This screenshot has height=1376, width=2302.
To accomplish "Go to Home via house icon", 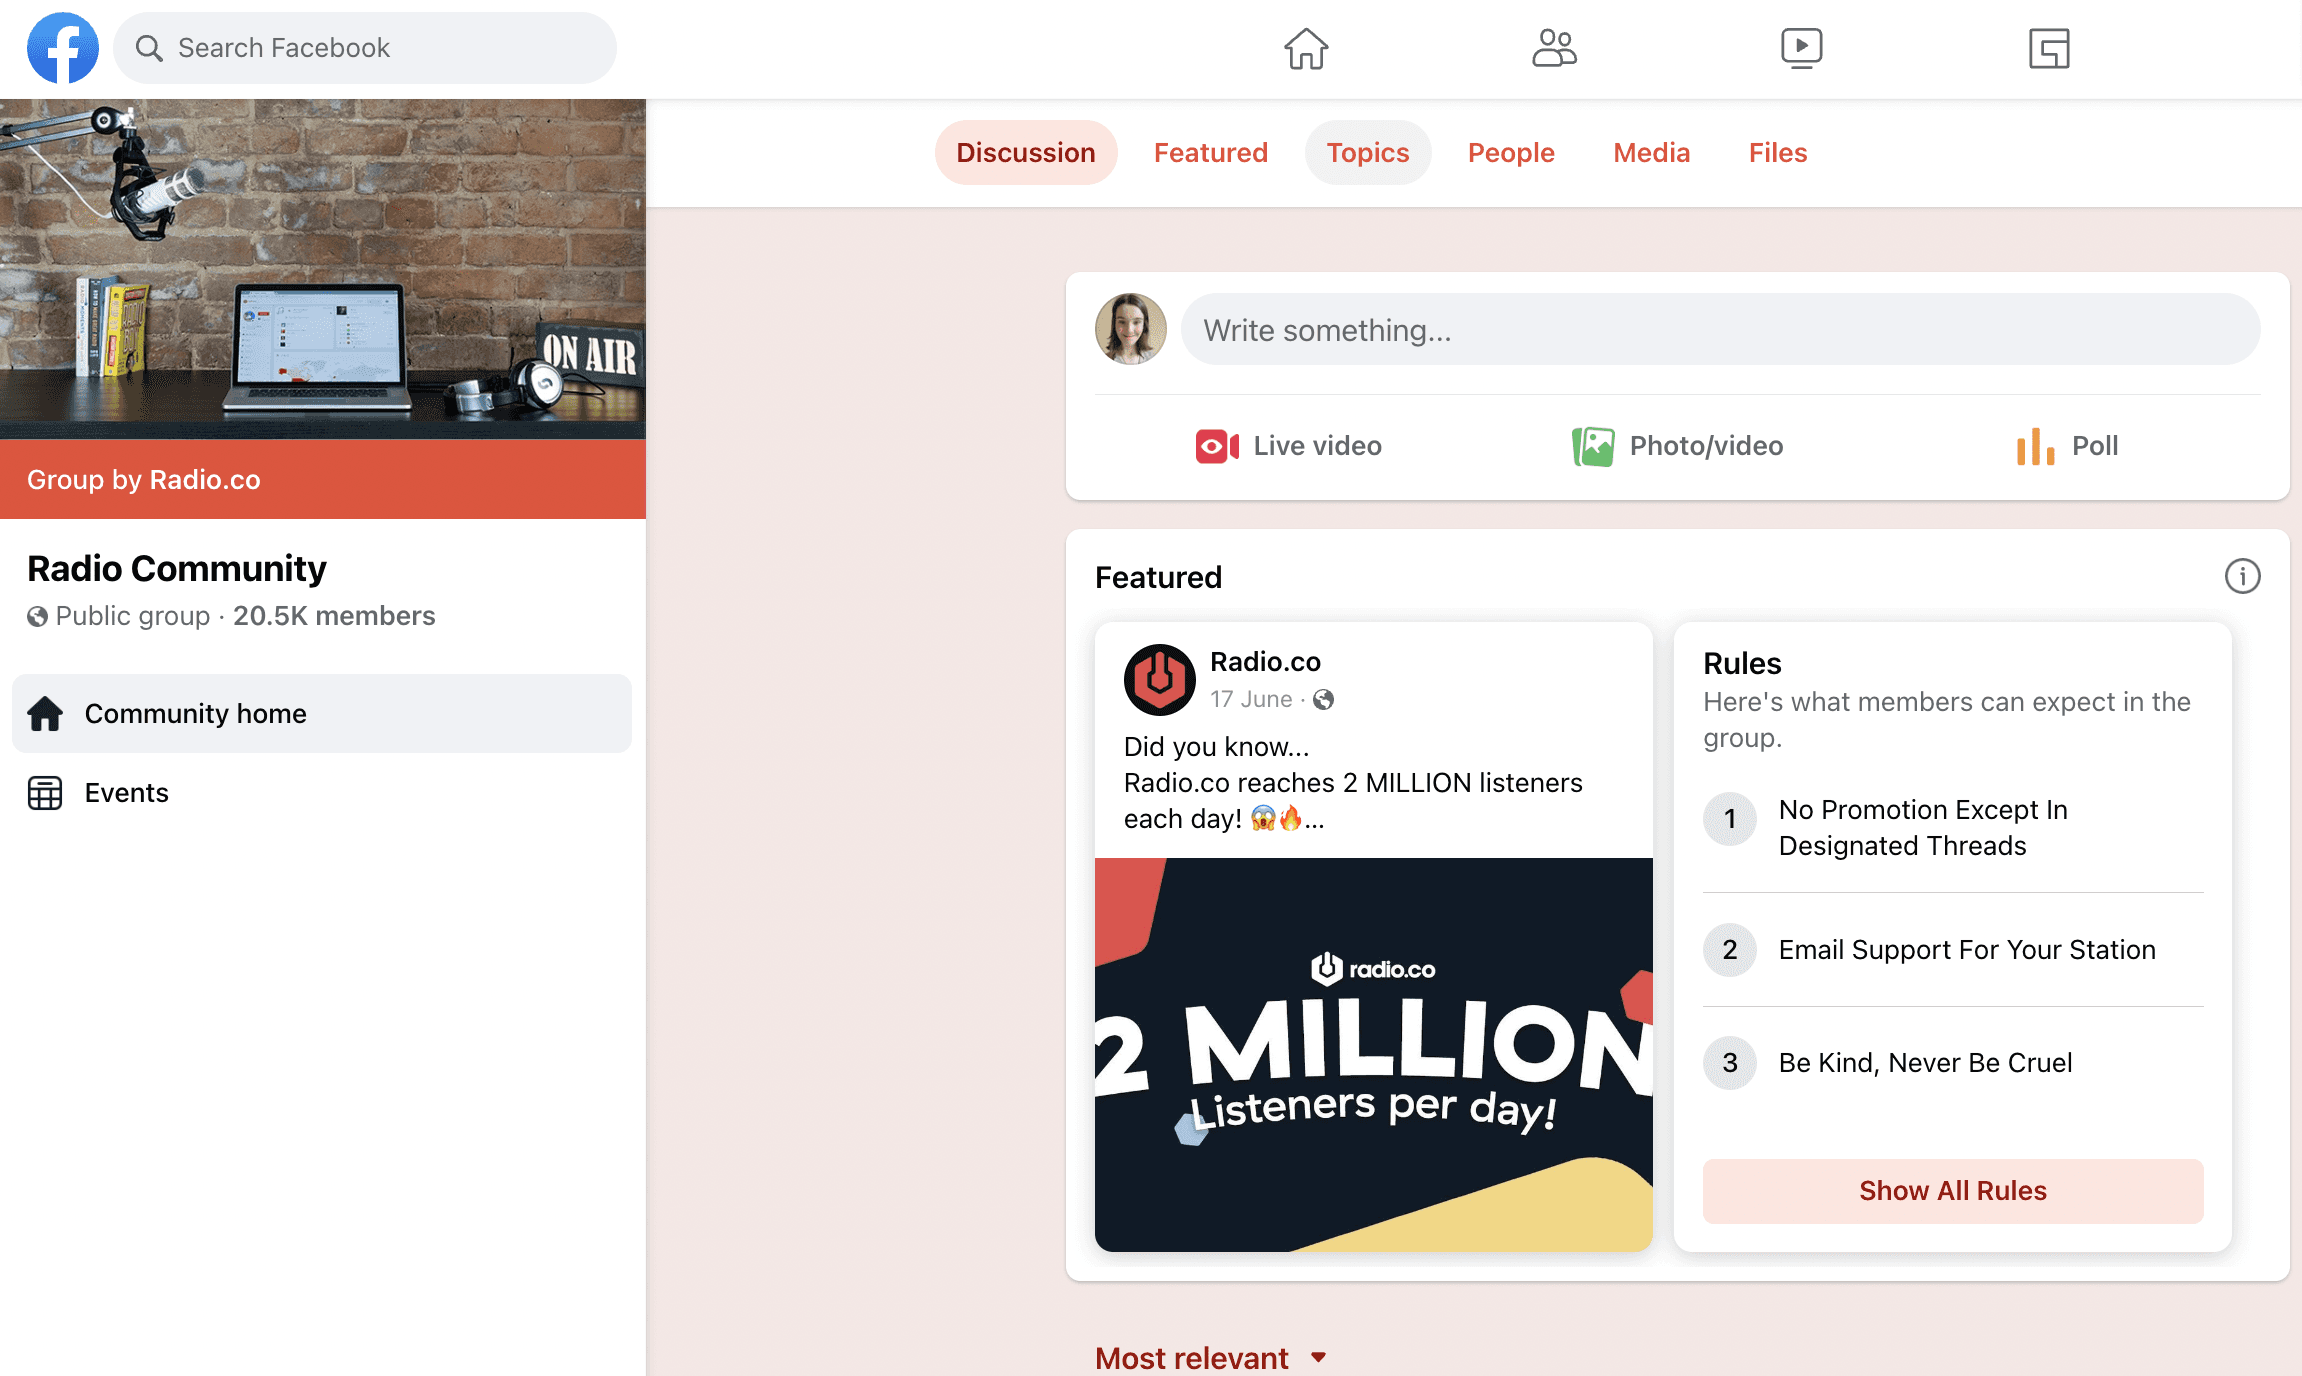I will 1306,48.
